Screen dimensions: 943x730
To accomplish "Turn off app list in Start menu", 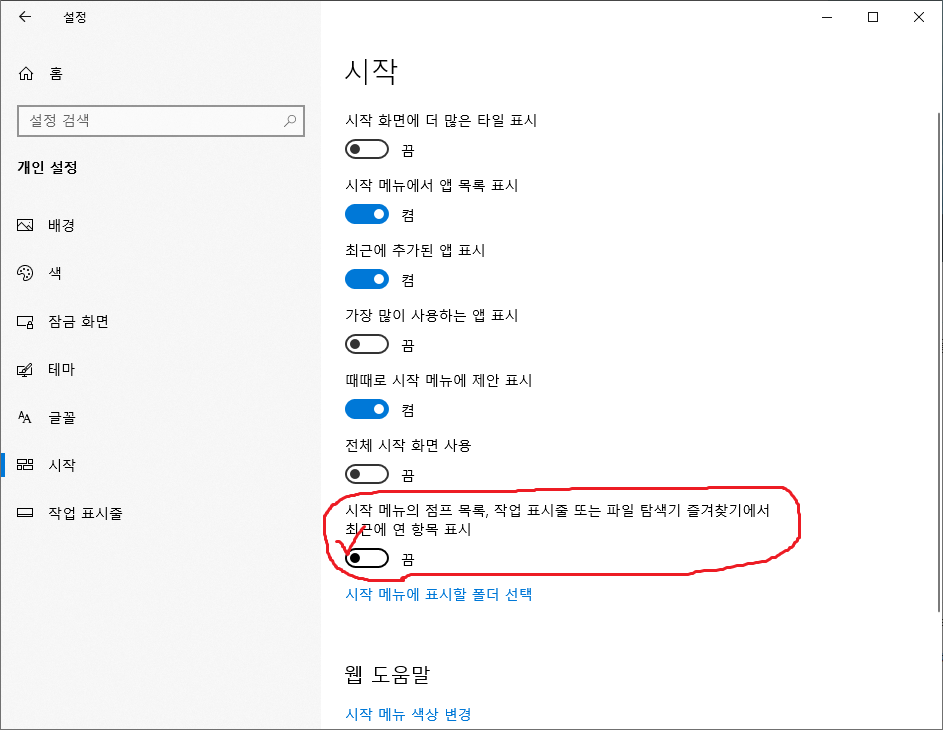I will point(366,214).
